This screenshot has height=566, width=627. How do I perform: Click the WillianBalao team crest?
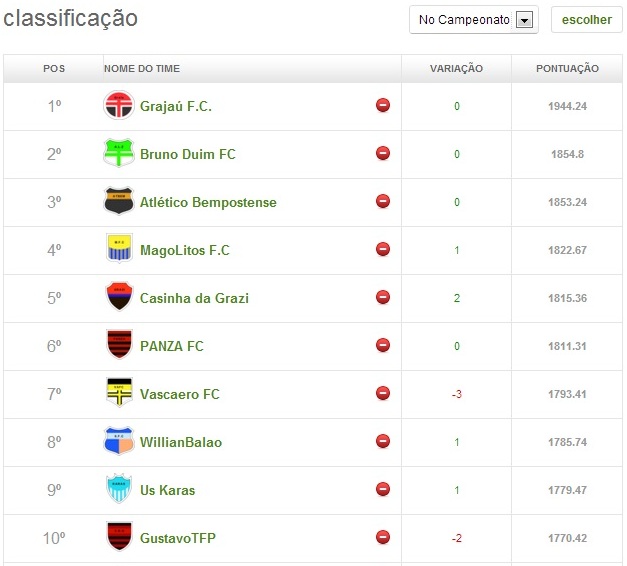pos(119,442)
